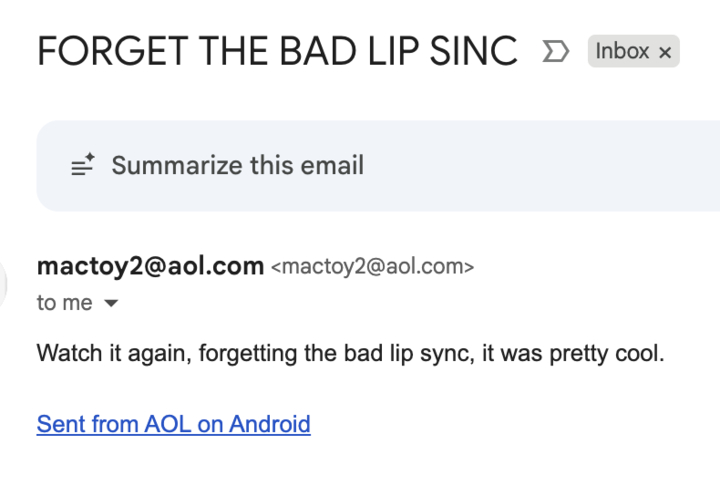720x496 pixels.
Task: Open bold sender name mactoy2@aol.com
Action: tap(150, 266)
